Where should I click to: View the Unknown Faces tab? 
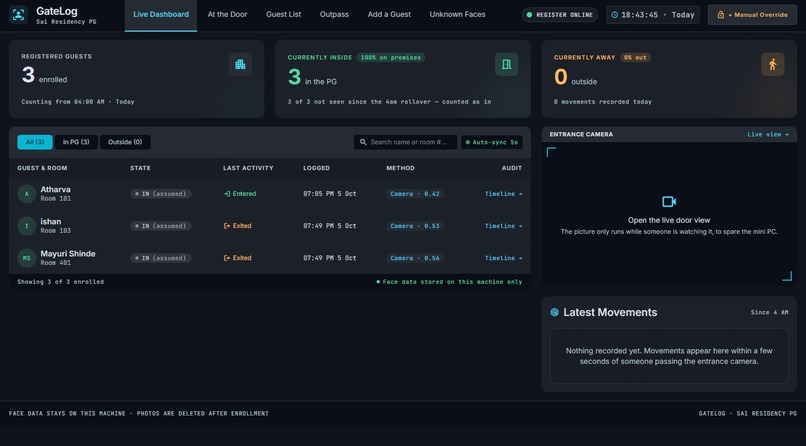[457, 14]
